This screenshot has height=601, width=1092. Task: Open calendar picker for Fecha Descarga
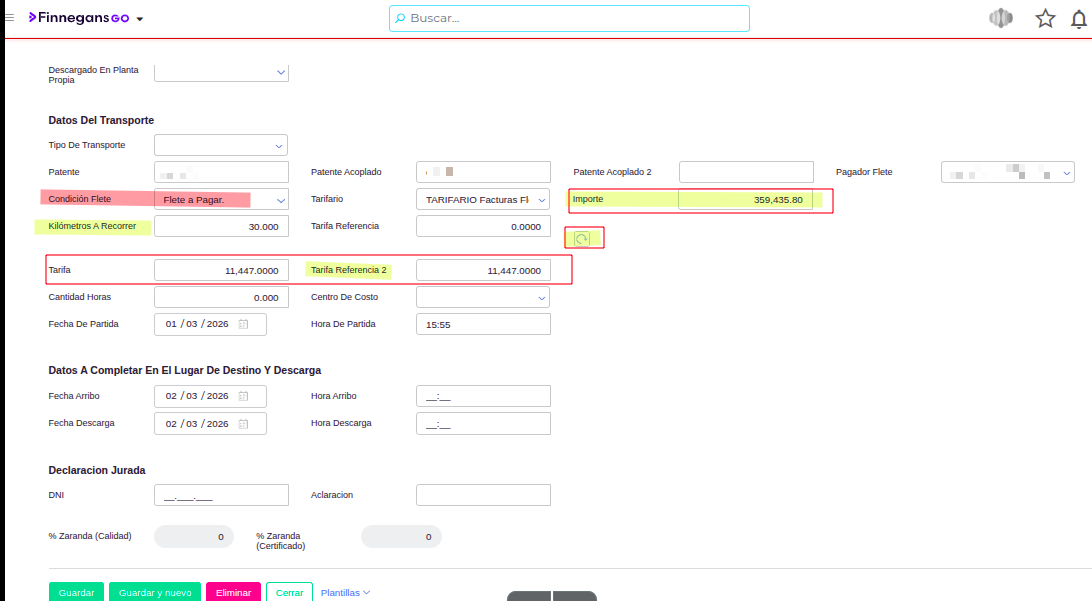(243, 423)
